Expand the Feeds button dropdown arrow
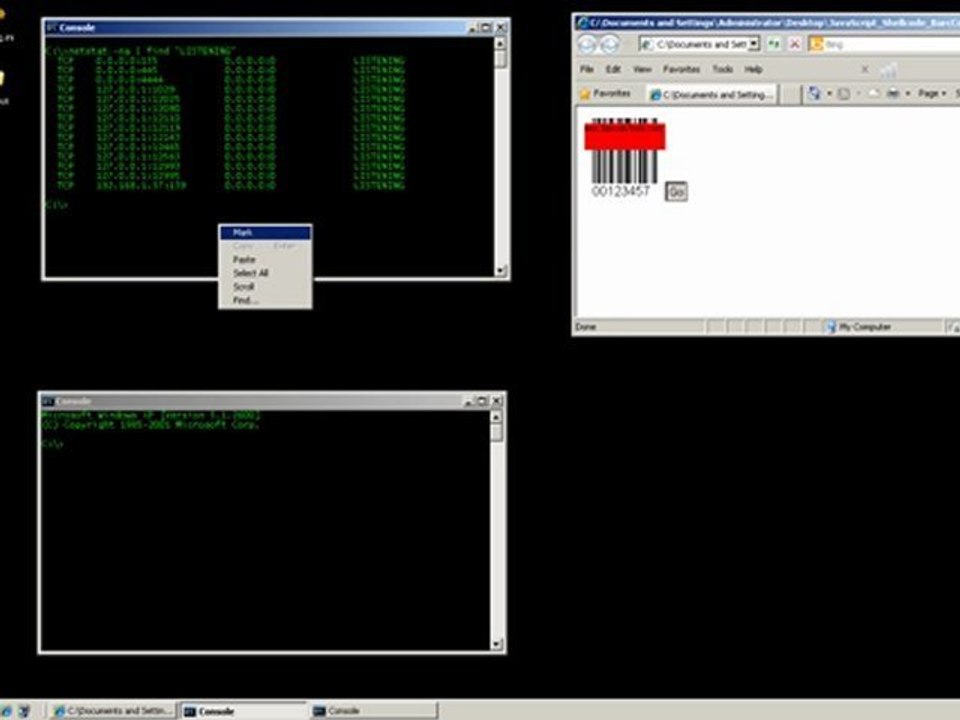Viewport: 960px width, 720px height. [x=858, y=94]
